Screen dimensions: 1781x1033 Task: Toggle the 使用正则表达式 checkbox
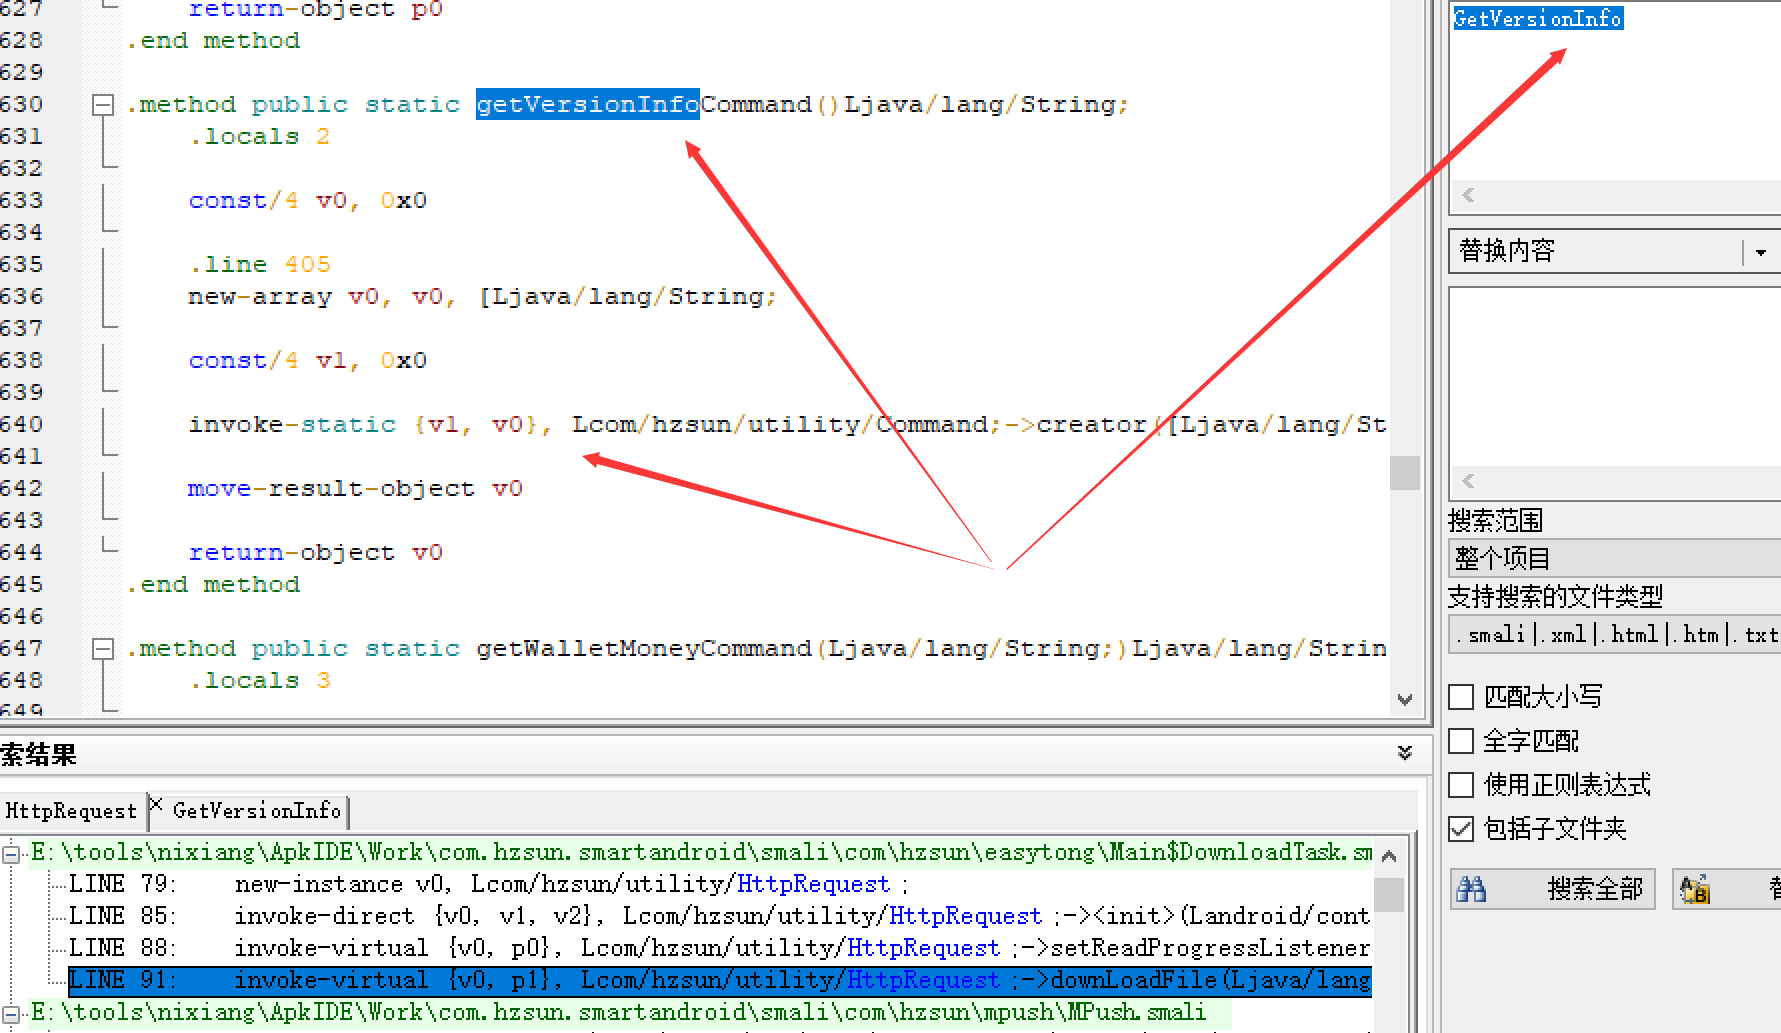[x=1461, y=784]
